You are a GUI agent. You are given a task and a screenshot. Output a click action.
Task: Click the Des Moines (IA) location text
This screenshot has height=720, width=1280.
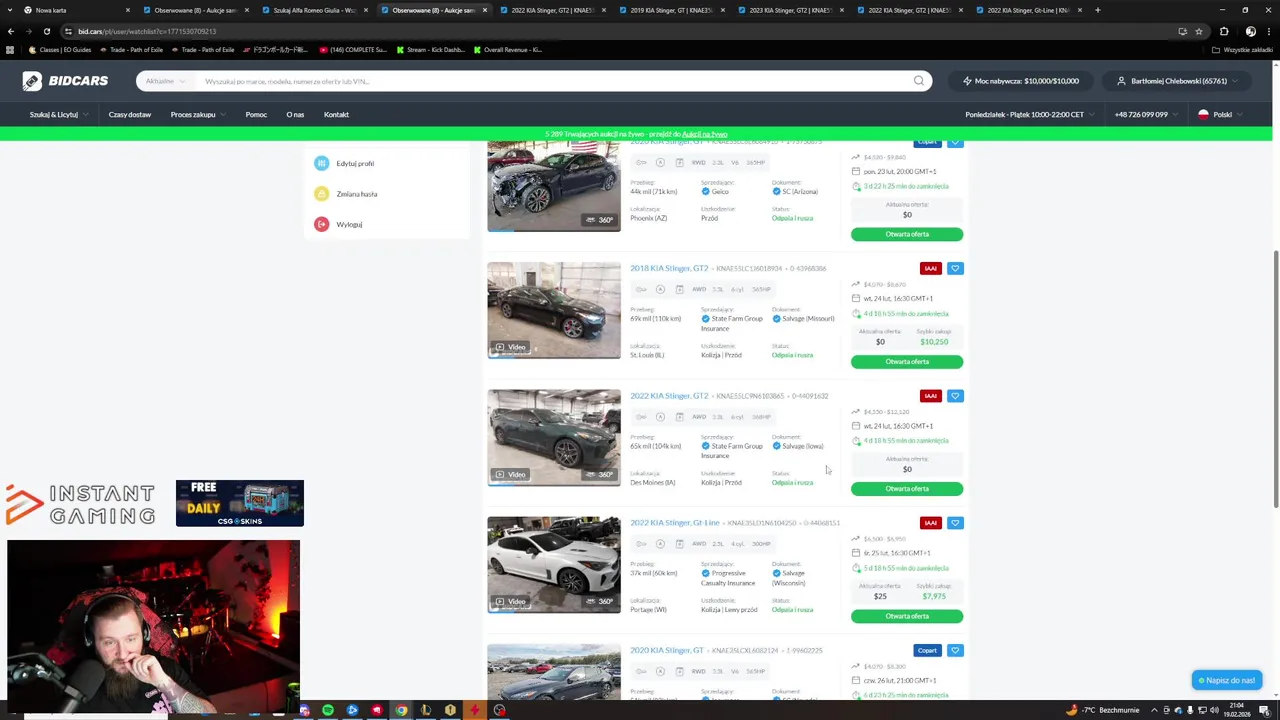coord(653,483)
